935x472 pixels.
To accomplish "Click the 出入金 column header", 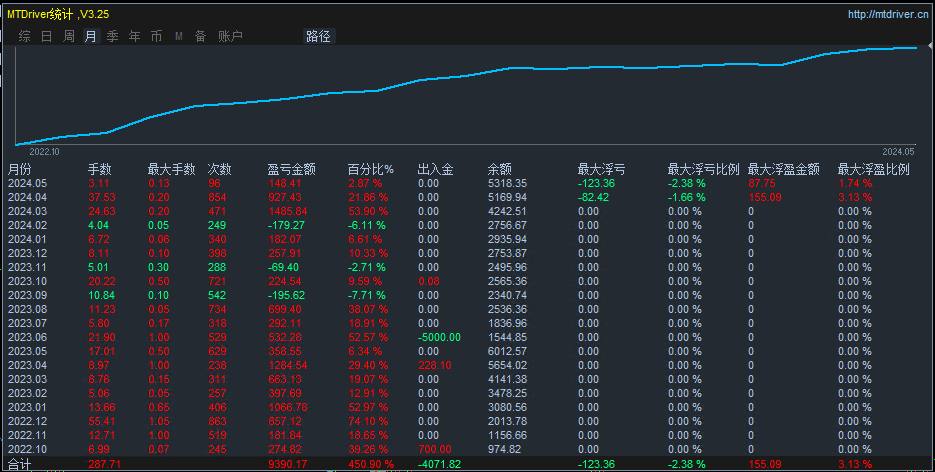I will click(x=435, y=169).
